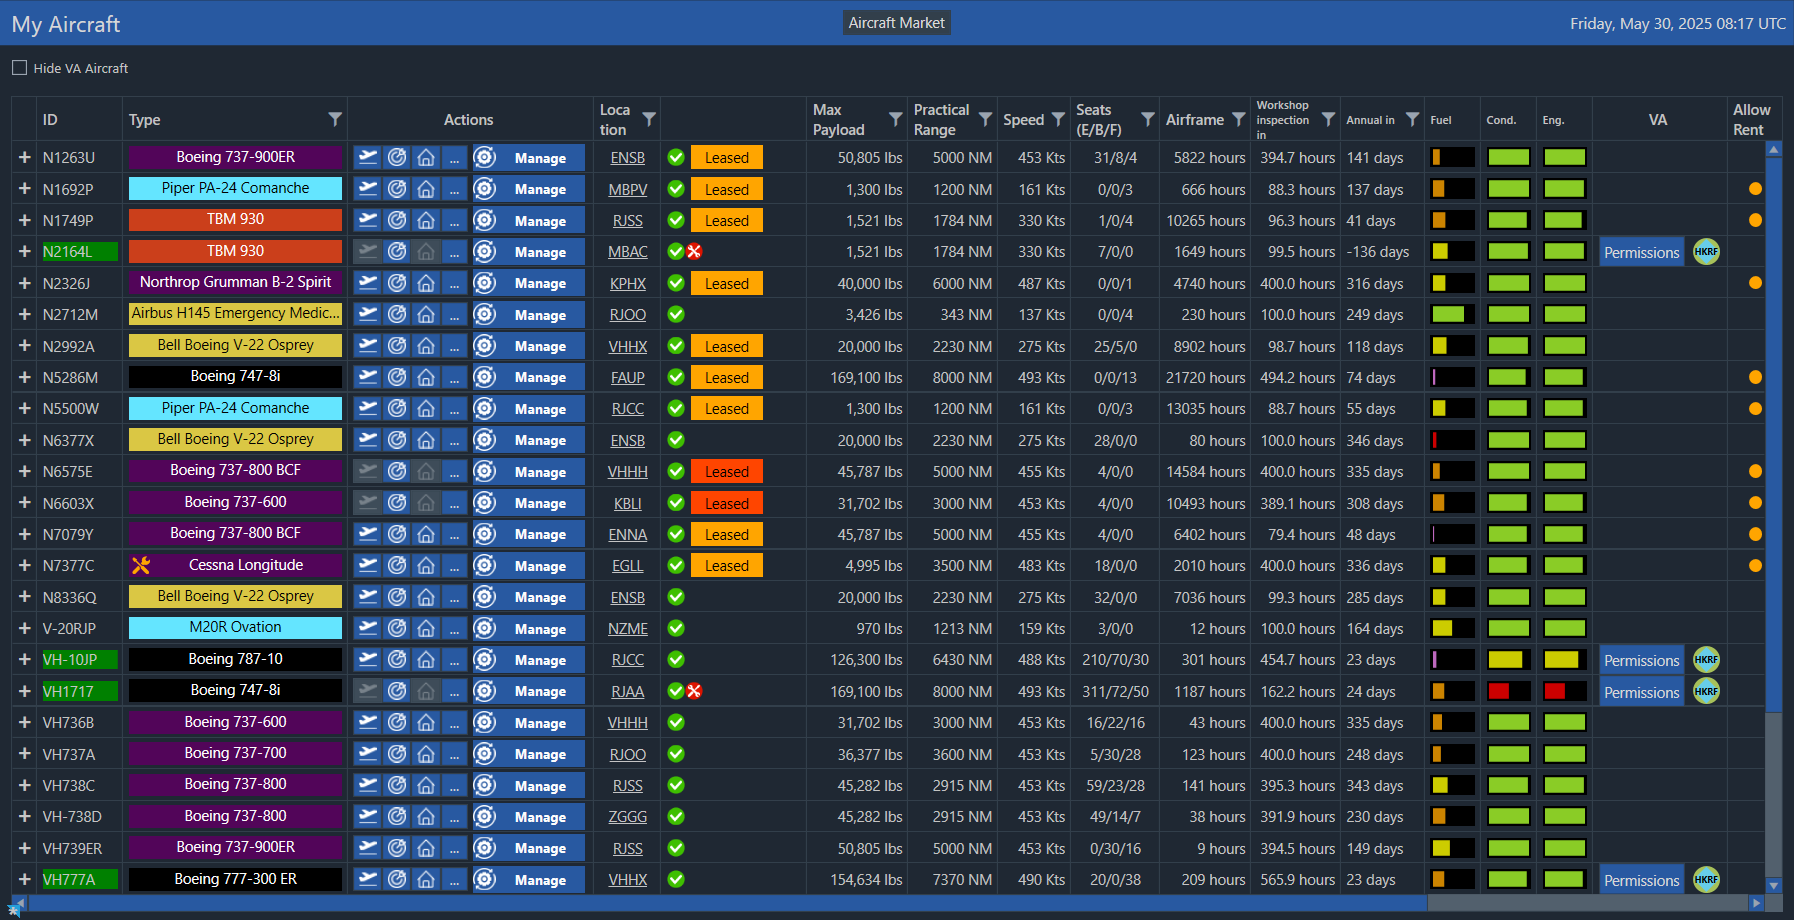Screen dimensions: 1794x920
Task: Open the ENSB location link for N1263U
Action: pyautogui.click(x=627, y=158)
